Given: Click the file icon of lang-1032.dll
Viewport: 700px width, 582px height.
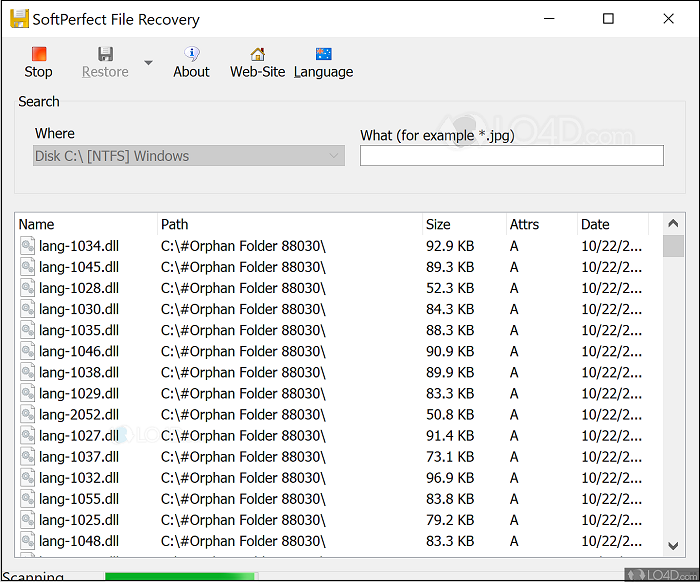Looking at the screenshot, I should pyautogui.click(x=28, y=478).
